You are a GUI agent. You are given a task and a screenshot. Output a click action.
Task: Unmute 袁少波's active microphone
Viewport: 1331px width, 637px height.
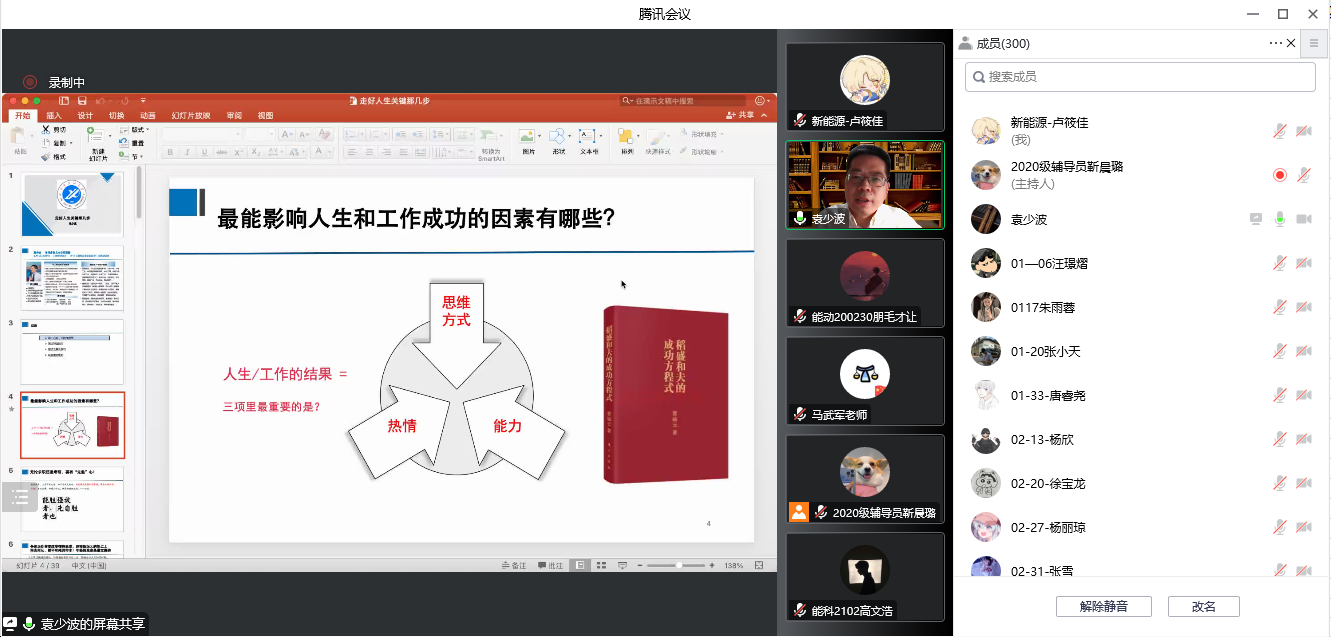(x=1279, y=219)
